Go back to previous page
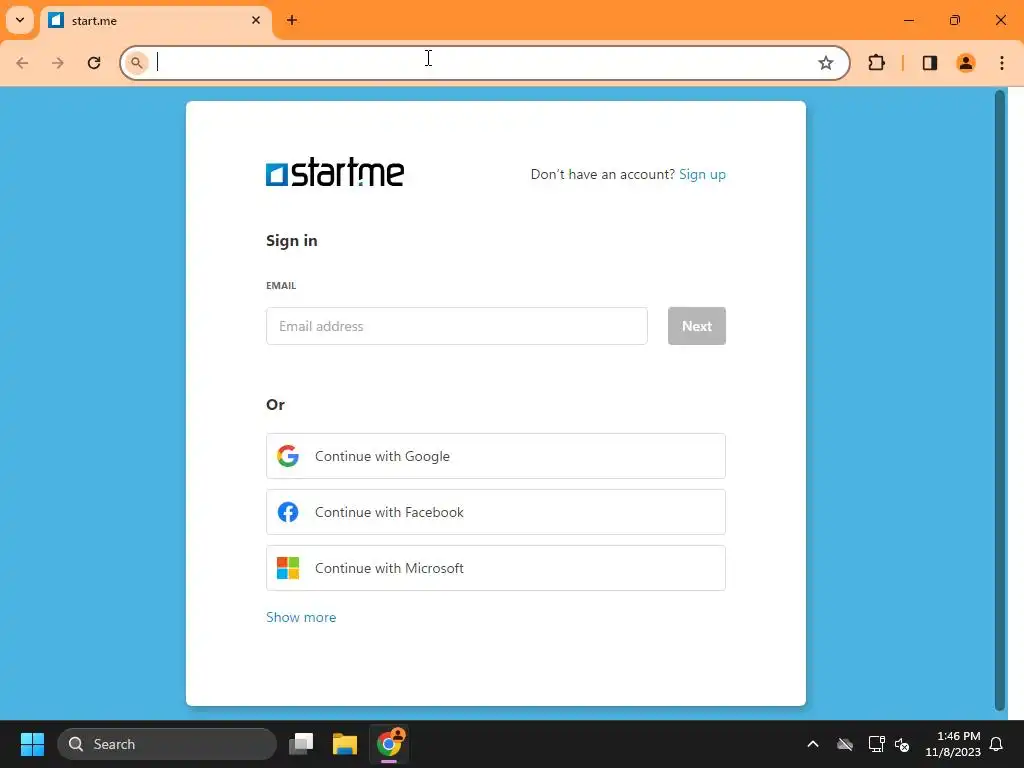 click(22, 63)
